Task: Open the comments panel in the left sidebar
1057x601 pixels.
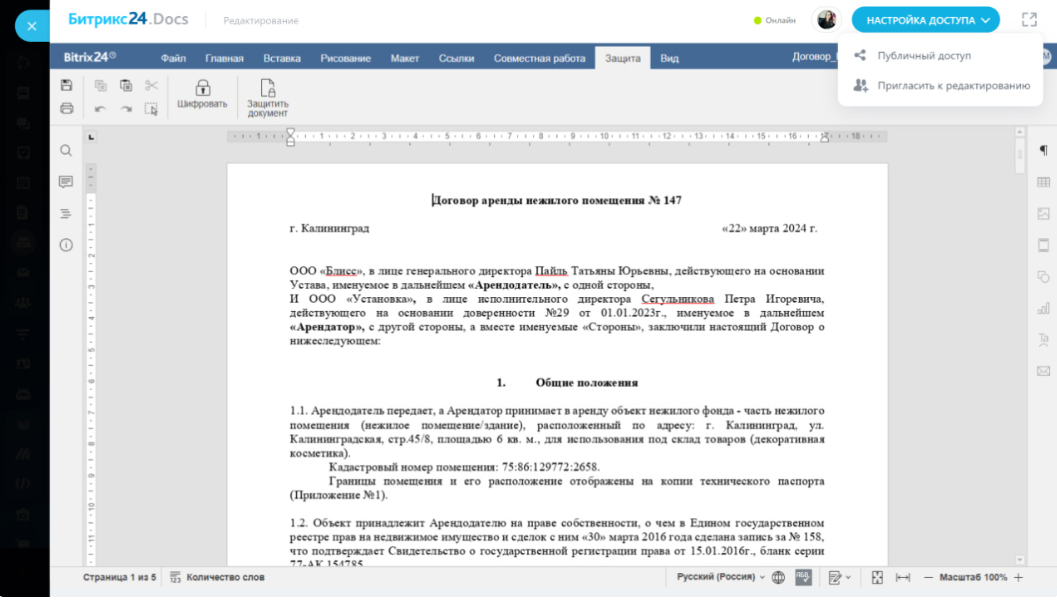Action: (65, 182)
